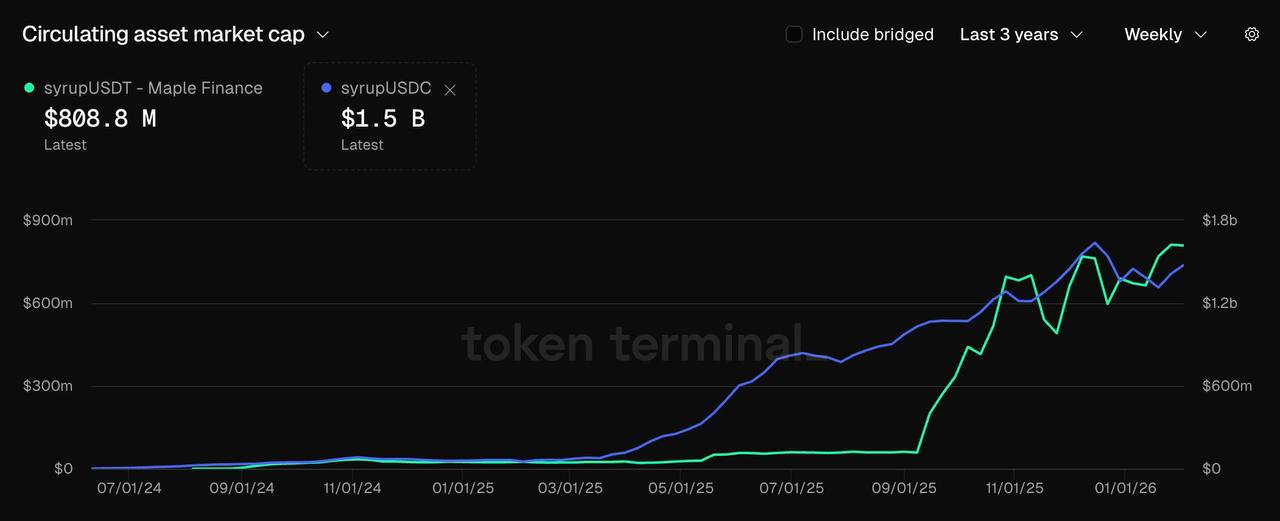Select the syrupUSDT - Maple Finance legend label
Viewport: 1280px width, 521px height.
pyautogui.click(x=153, y=88)
